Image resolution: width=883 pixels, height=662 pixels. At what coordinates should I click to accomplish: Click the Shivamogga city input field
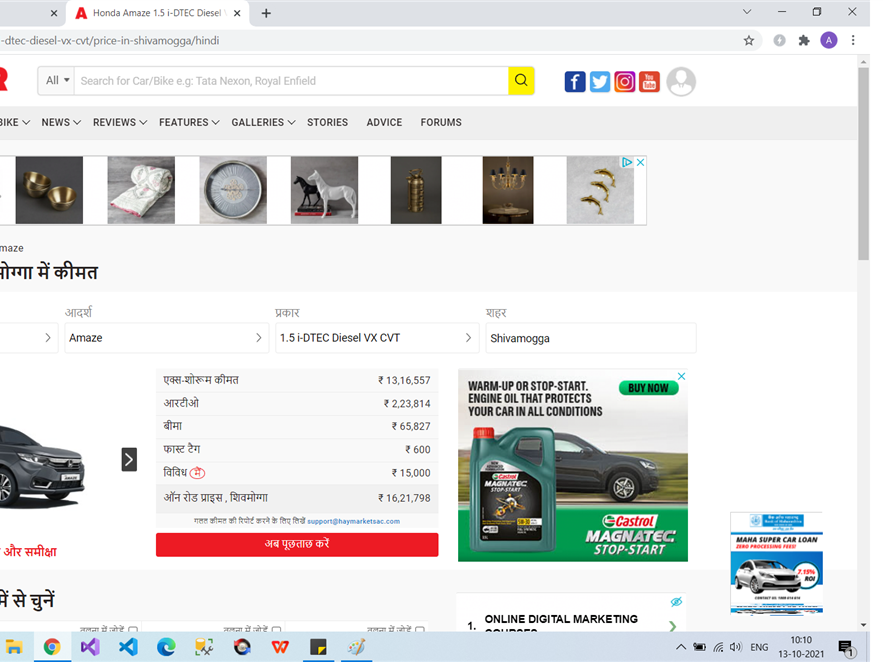tap(590, 338)
